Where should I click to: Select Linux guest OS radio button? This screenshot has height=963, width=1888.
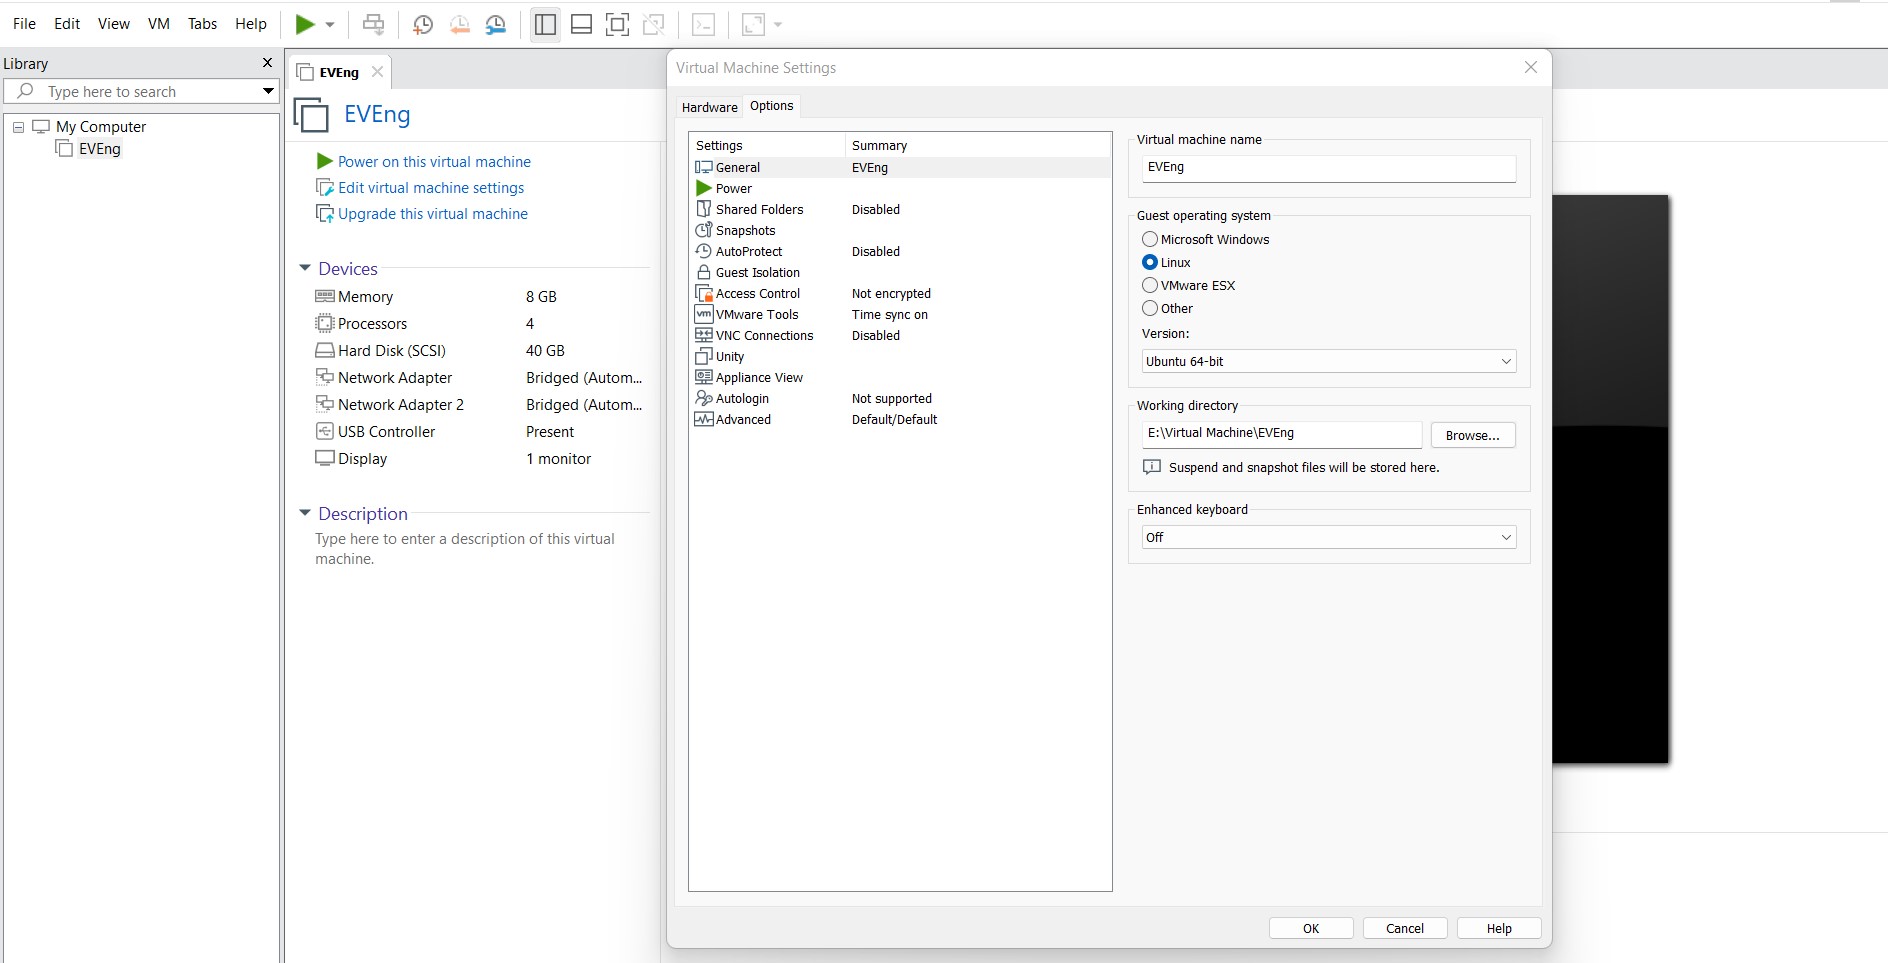coord(1150,262)
